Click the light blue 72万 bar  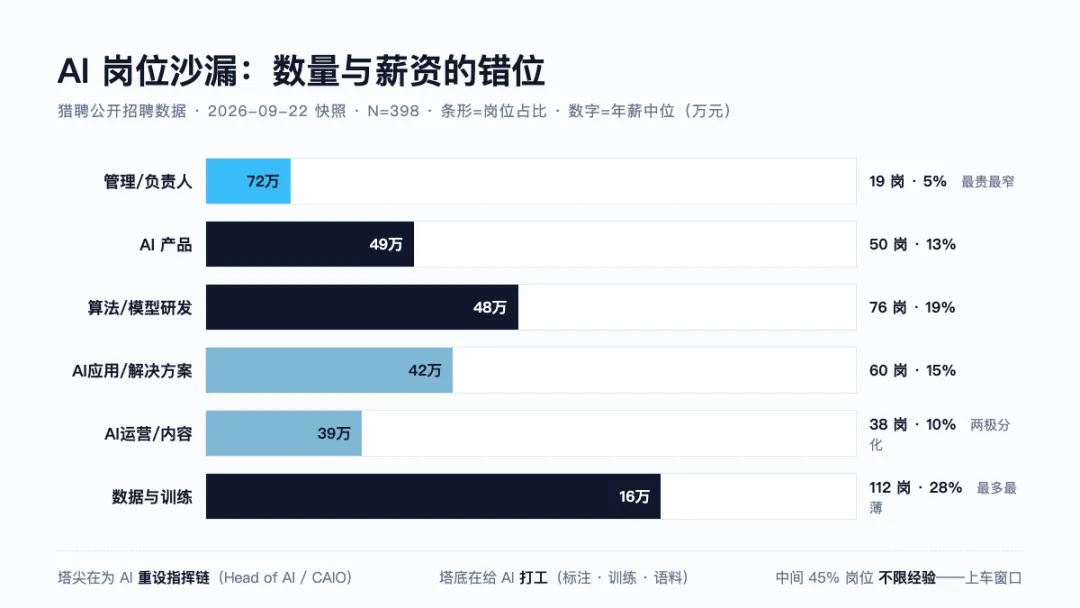(248, 181)
